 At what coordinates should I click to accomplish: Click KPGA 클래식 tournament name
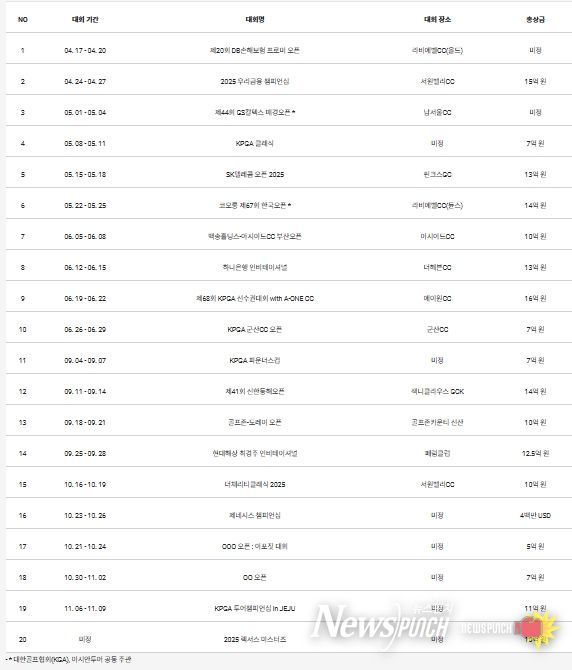255,144
